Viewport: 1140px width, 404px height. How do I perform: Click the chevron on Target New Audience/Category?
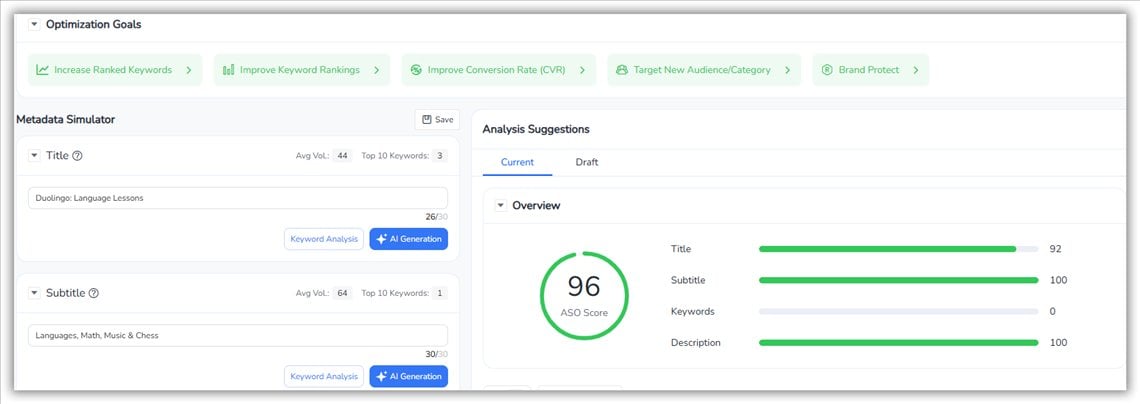click(787, 70)
